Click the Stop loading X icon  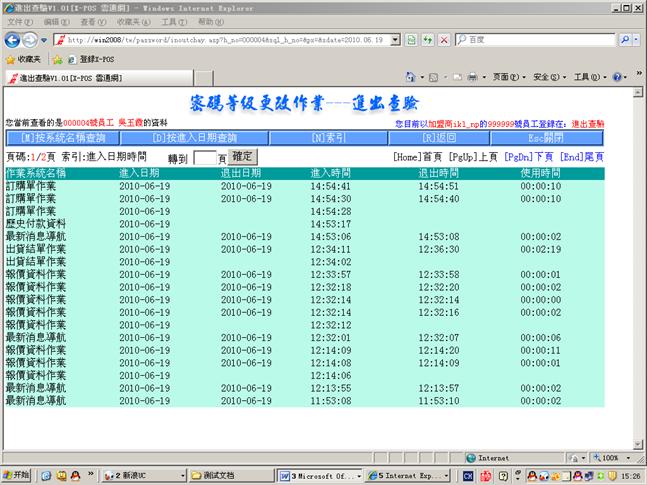[442, 40]
